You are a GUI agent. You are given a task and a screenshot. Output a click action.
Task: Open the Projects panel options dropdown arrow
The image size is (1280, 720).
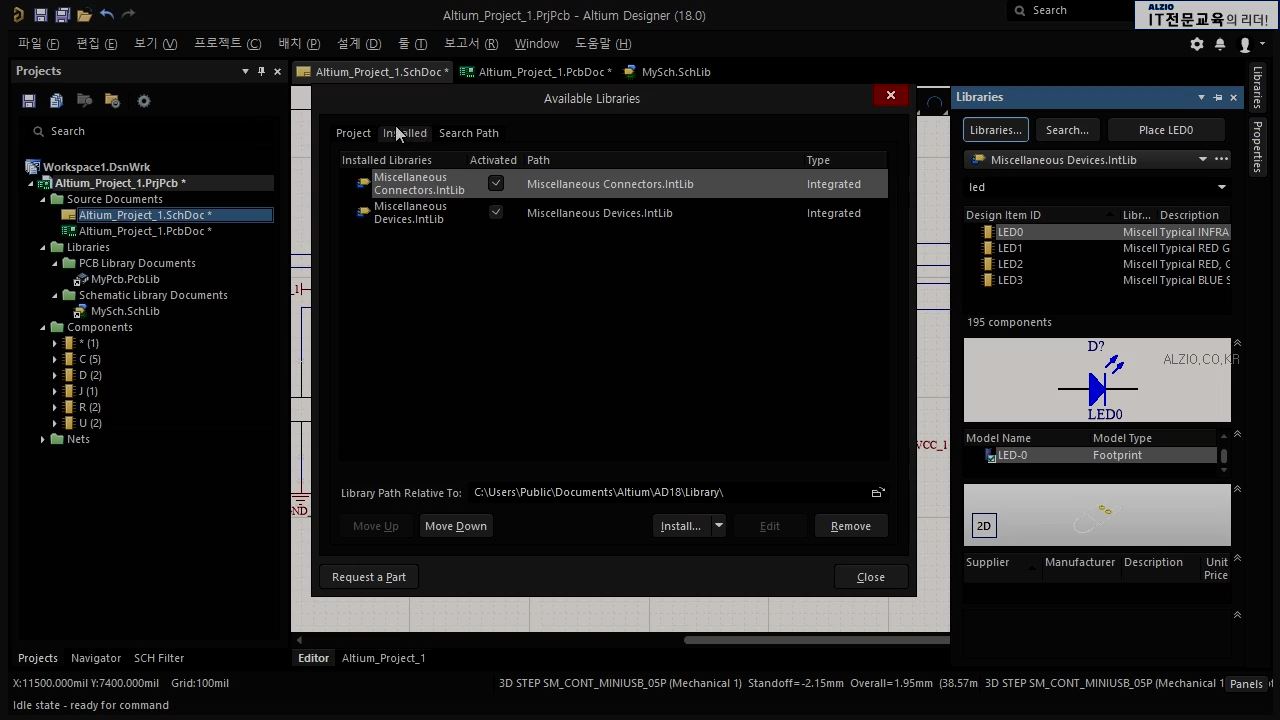245,71
